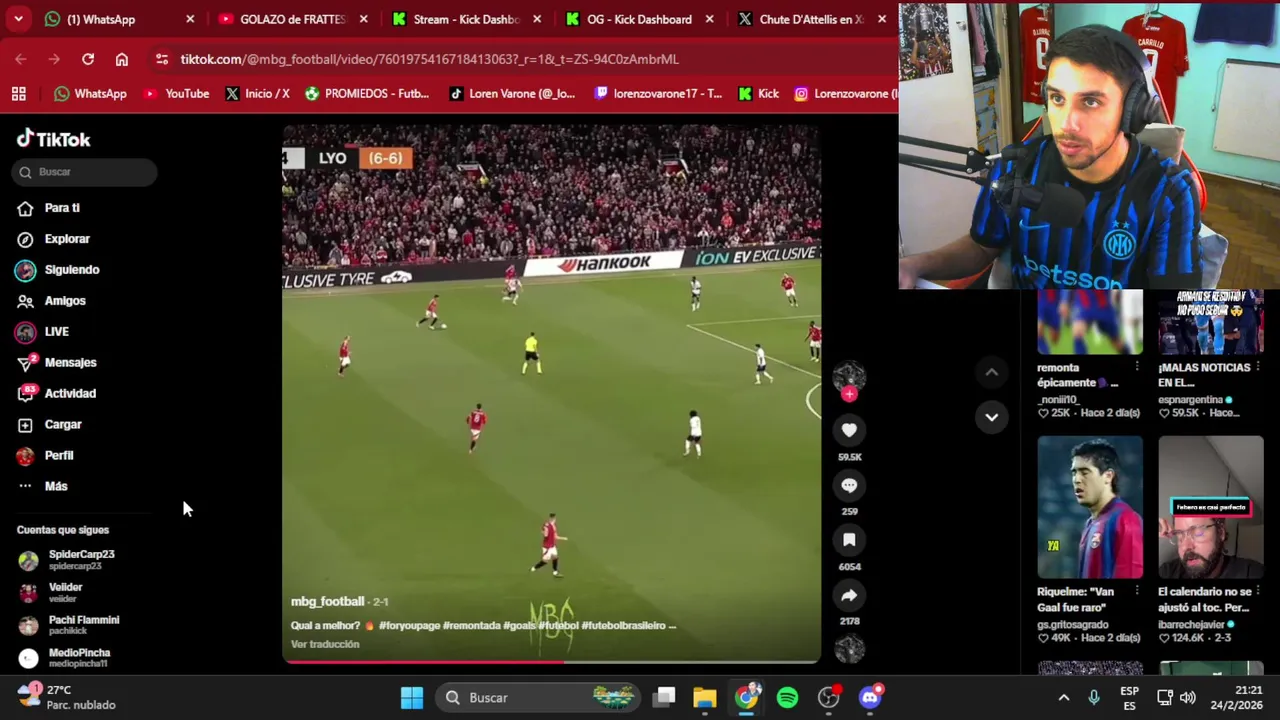Open Spotify from taskbar
1280x720 pixels.
point(787,698)
